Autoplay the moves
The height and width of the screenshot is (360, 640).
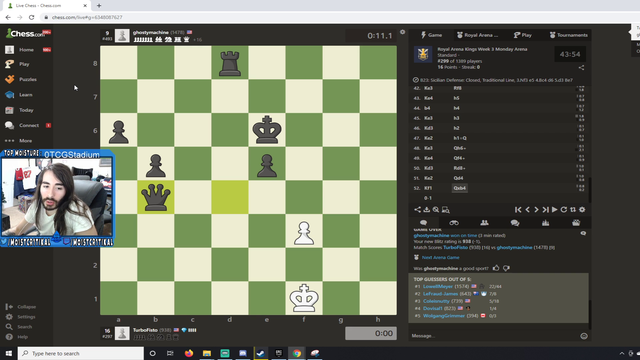[554, 209]
